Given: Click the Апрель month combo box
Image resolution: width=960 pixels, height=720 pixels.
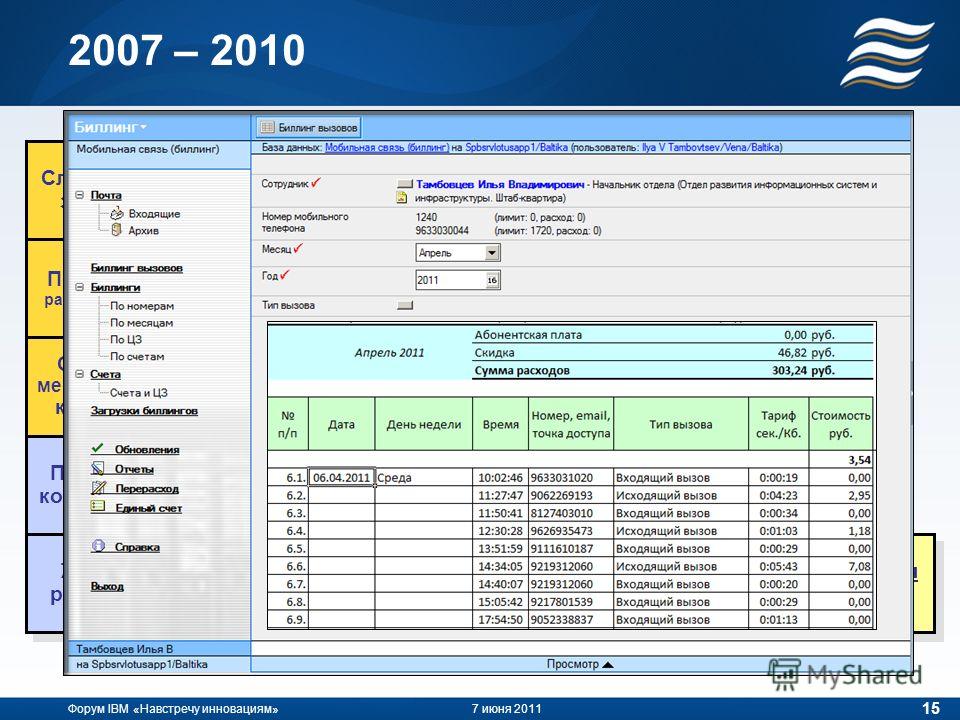Looking at the screenshot, I should tap(458, 252).
